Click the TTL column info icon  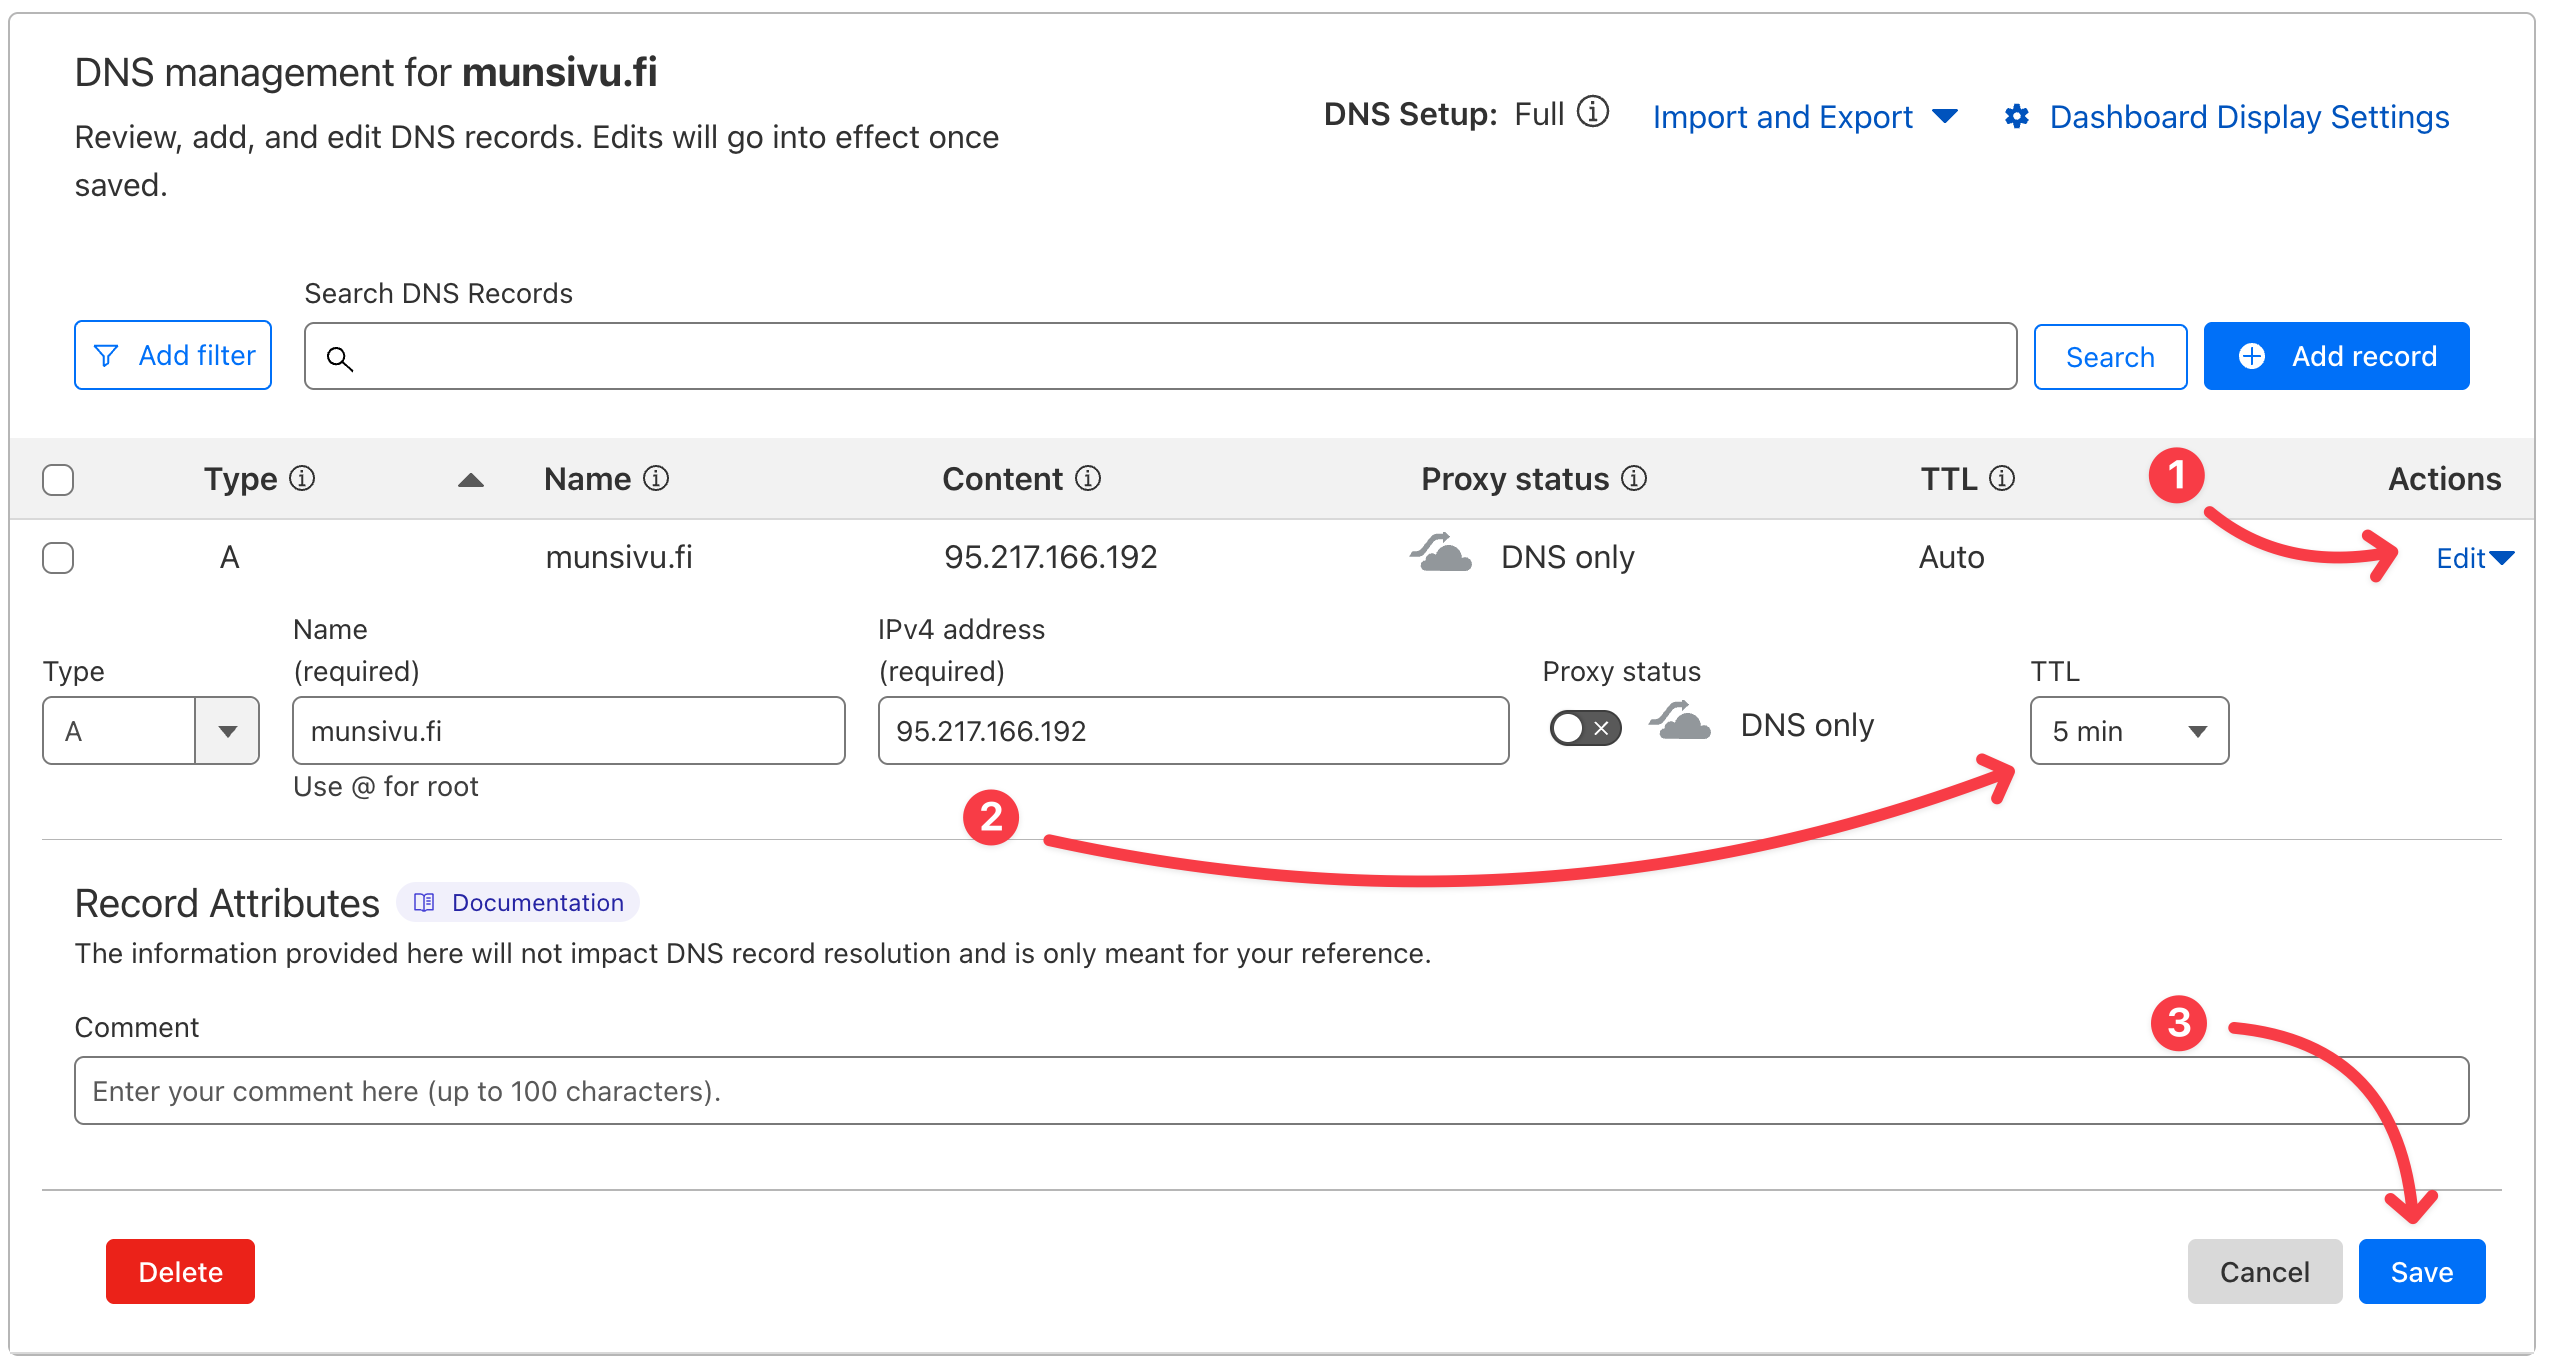click(x=2002, y=479)
